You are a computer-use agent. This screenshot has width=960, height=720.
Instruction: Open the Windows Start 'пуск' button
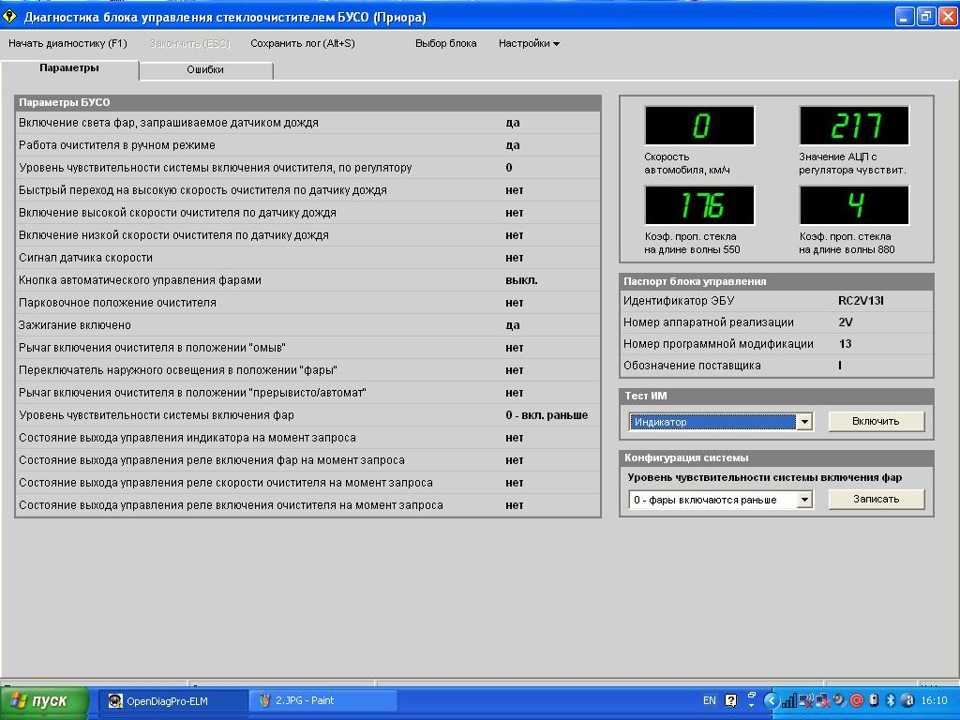click(43, 702)
